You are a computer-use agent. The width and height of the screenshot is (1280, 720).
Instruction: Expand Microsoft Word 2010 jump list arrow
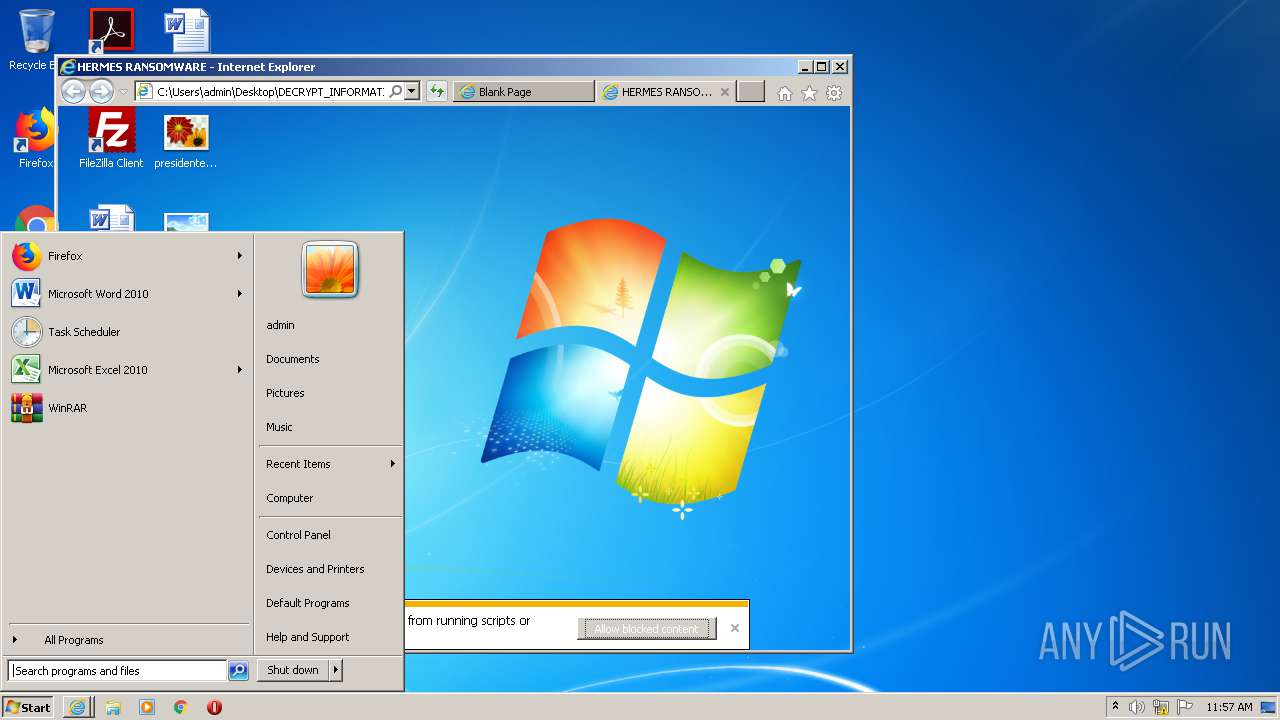(x=240, y=294)
